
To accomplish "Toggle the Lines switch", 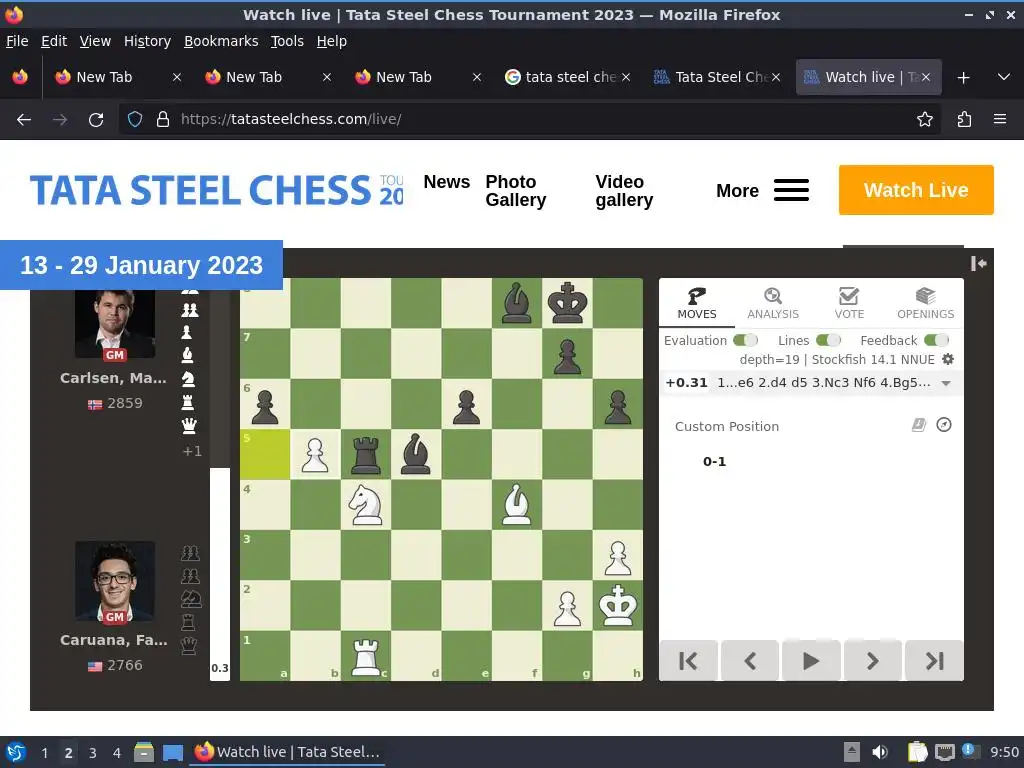I will tap(828, 340).
